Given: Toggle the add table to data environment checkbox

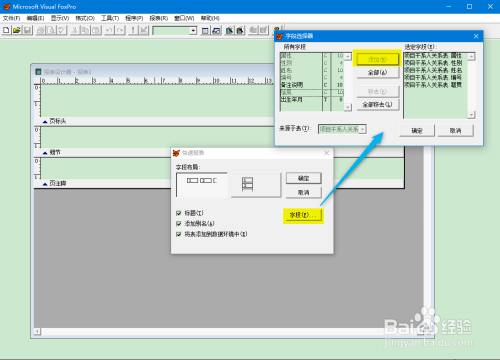Looking at the screenshot, I should (179, 234).
